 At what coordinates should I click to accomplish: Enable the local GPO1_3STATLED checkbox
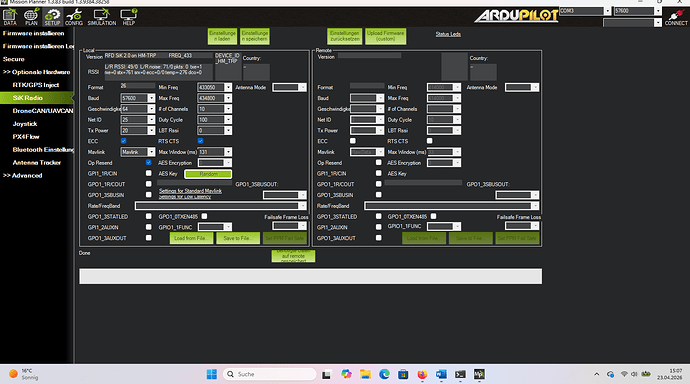tap(149, 216)
